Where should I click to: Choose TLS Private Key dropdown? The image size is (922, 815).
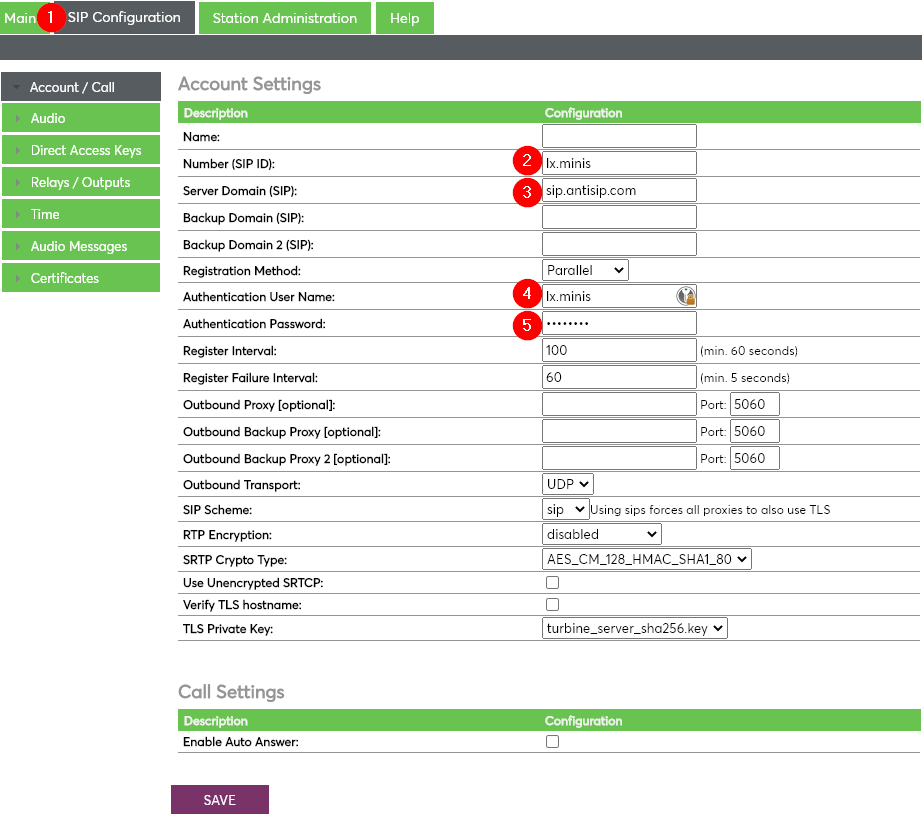[634, 628]
